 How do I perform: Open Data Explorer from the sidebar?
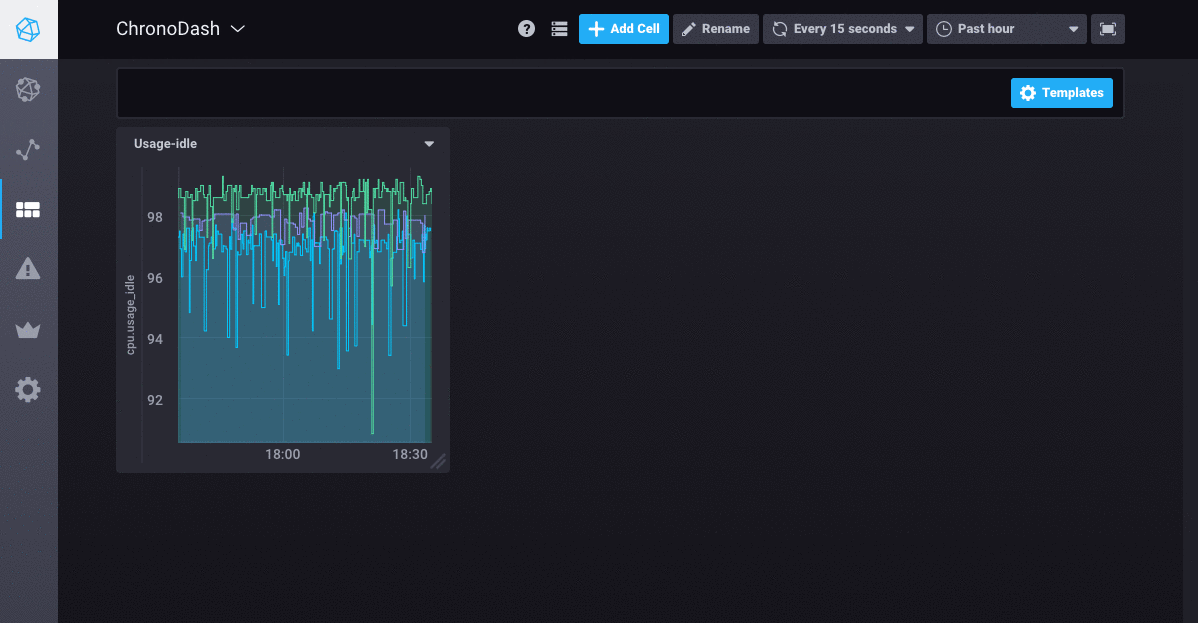(x=28, y=150)
